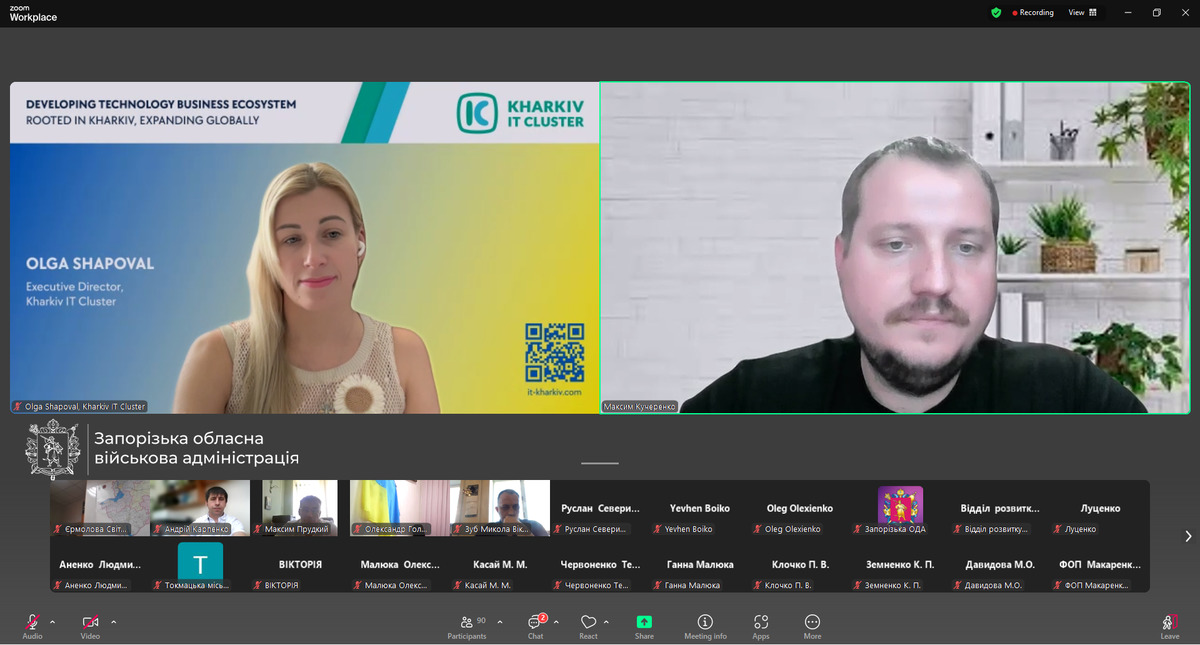The image size is (1200, 645).
Task: Select the Відділ розвитк... participant tile
Action: (x=1000, y=508)
